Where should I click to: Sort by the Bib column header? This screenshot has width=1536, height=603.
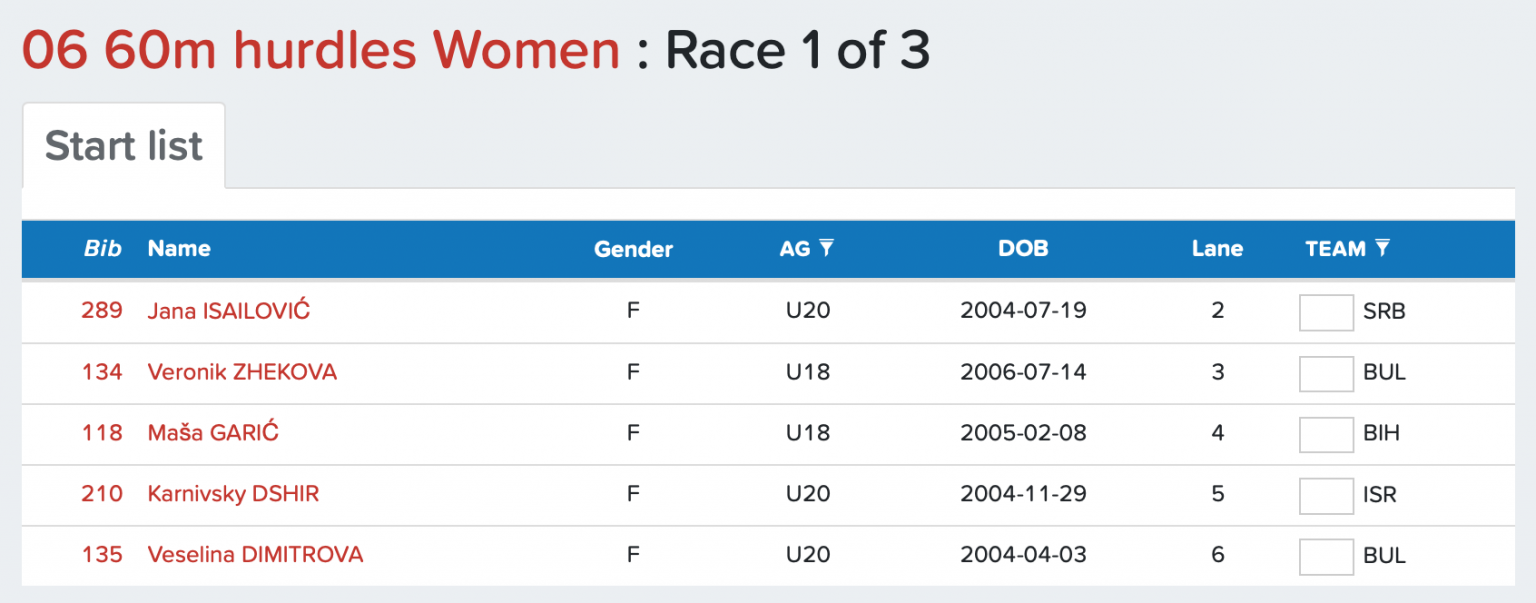(102, 249)
